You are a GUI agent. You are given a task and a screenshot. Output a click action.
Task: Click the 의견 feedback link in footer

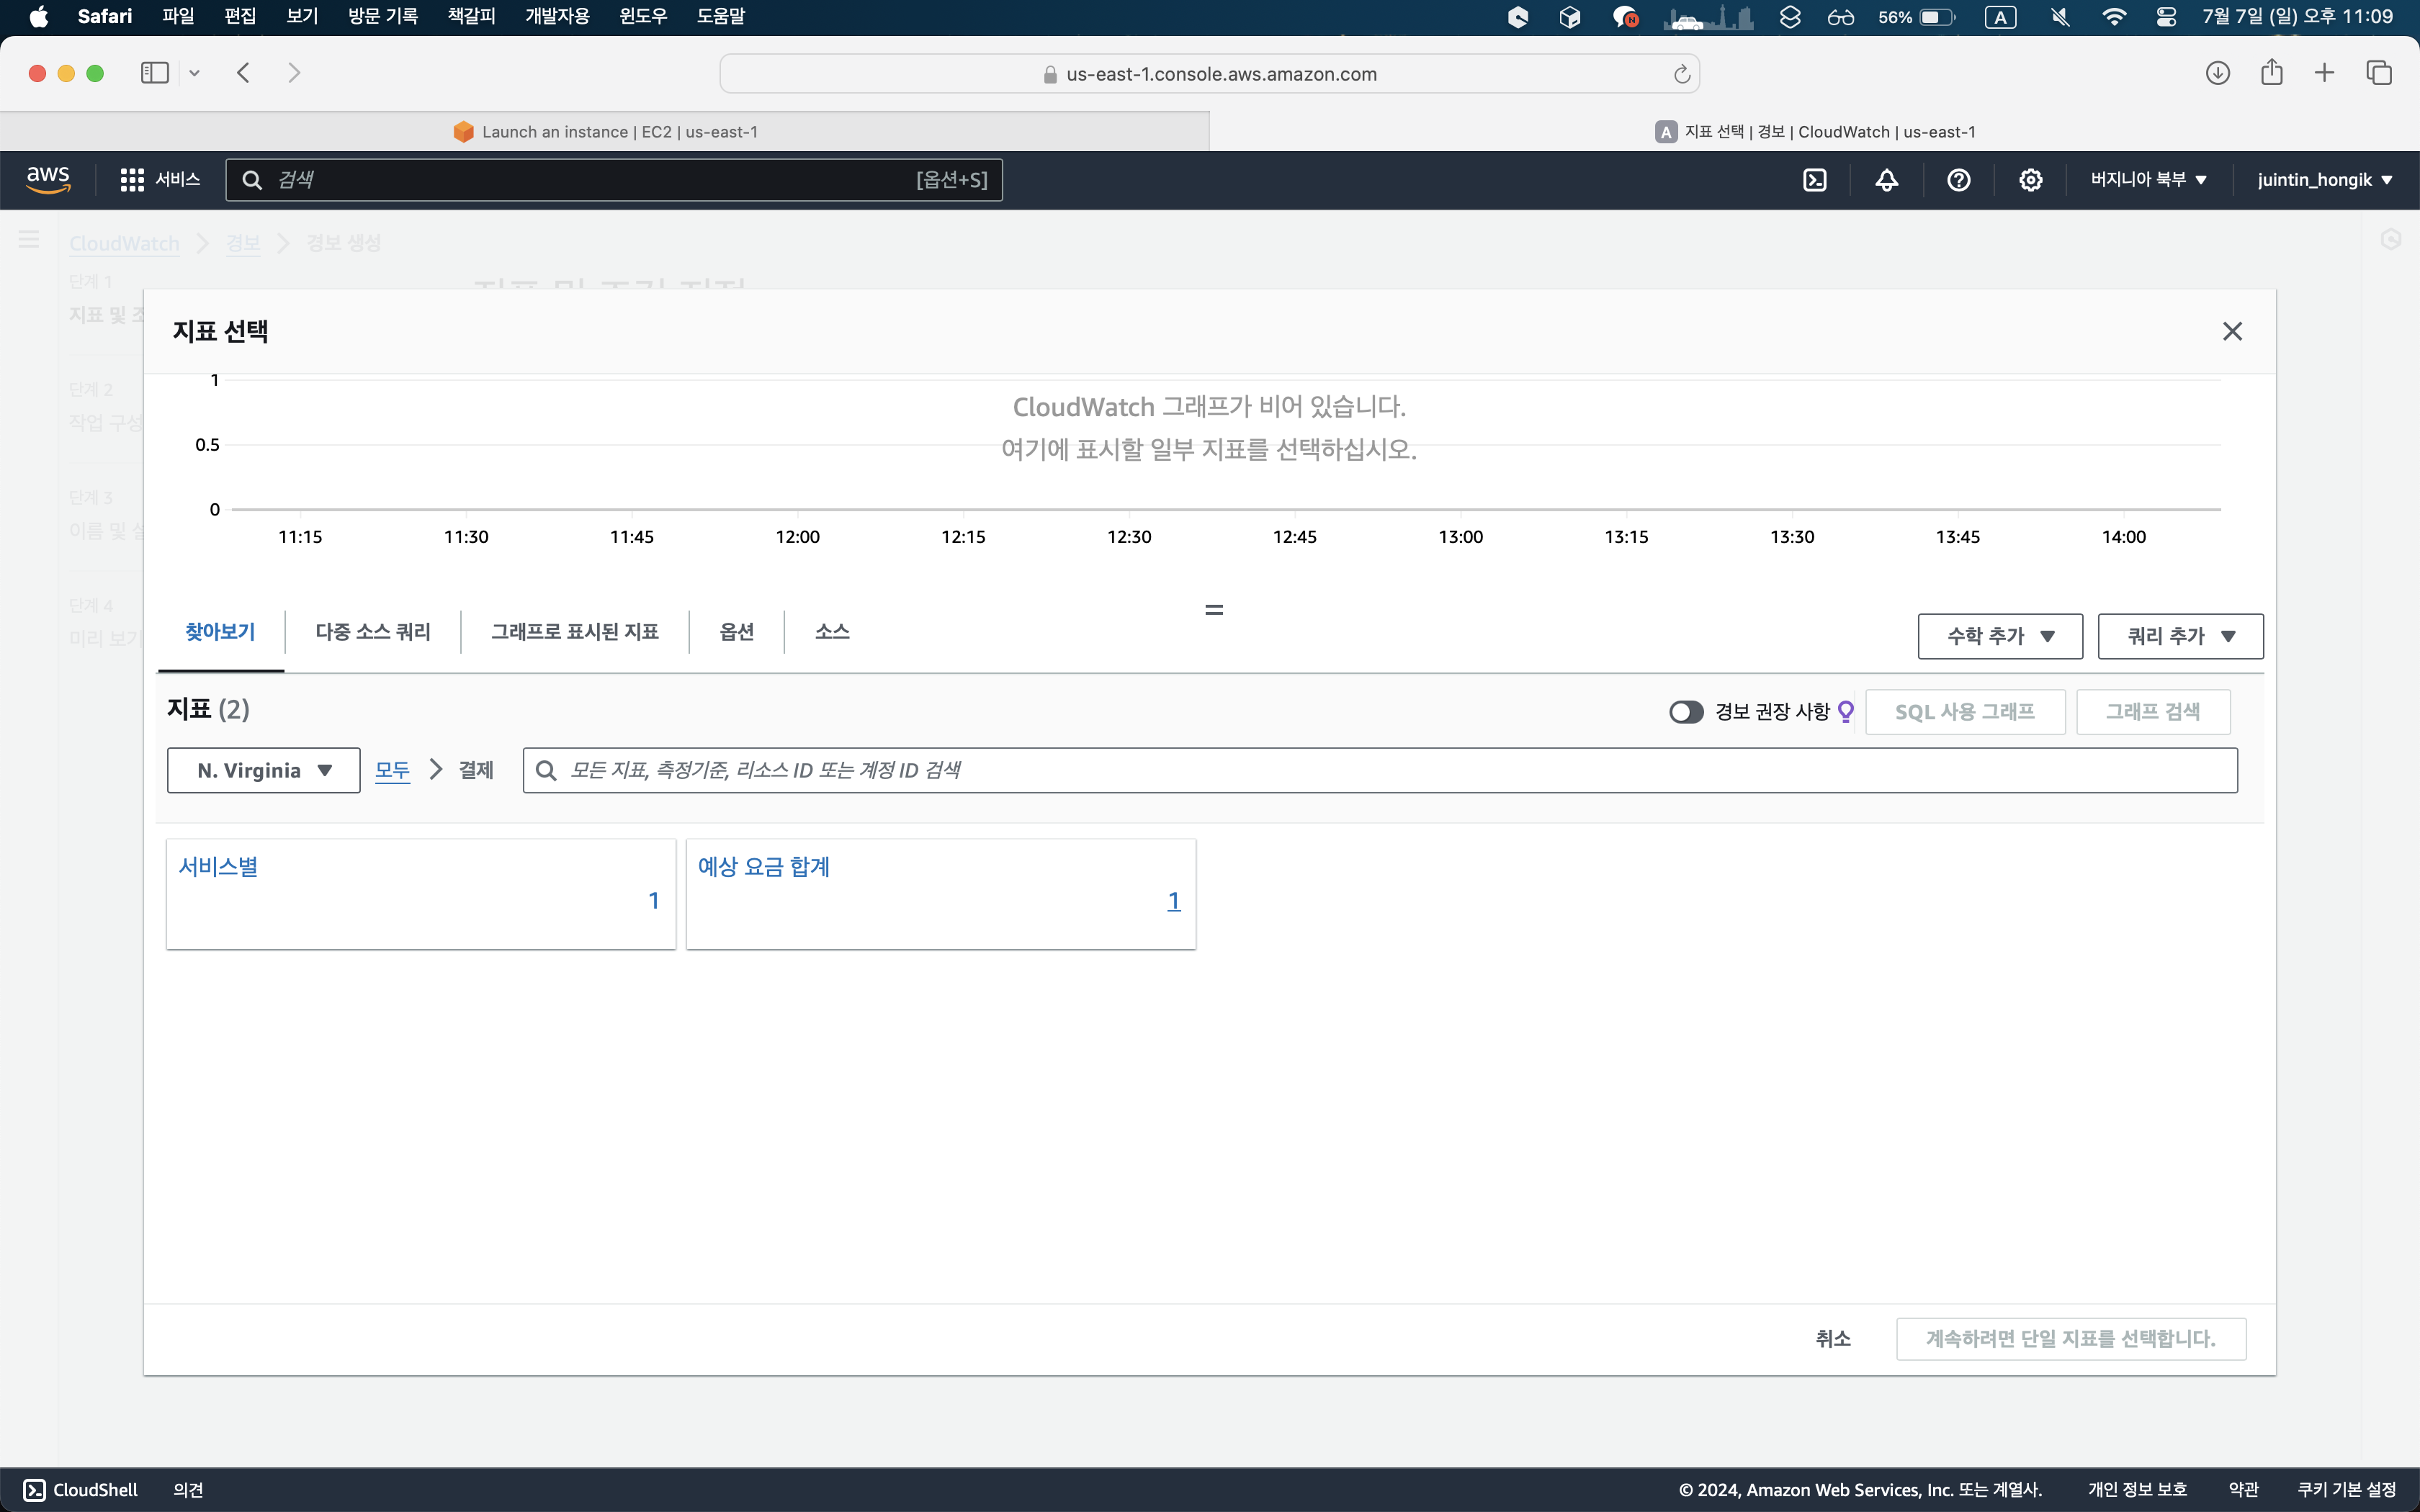coord(188,1490)
